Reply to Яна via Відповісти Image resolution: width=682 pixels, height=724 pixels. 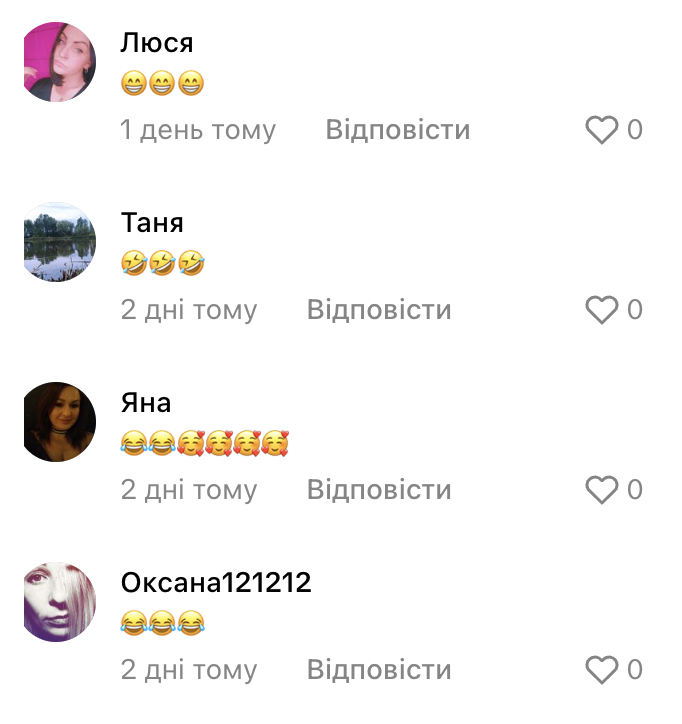pos(379,489)
